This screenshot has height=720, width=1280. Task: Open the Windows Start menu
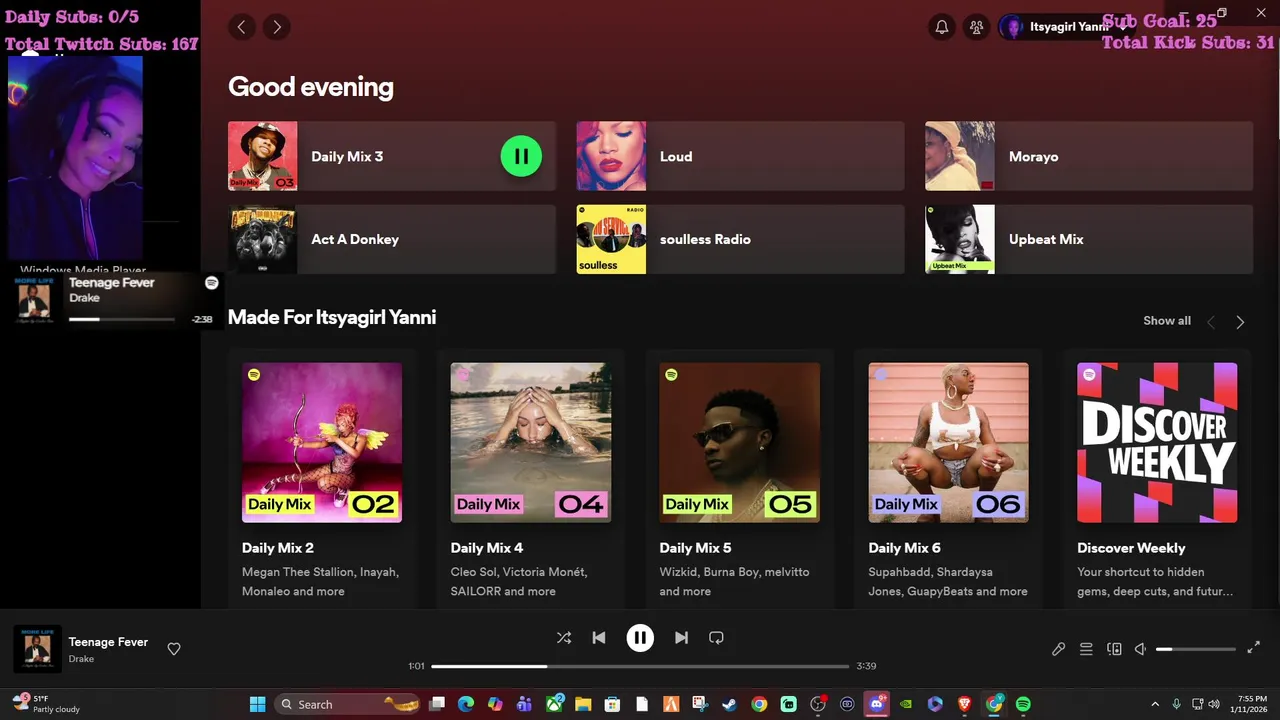(257, 704)
